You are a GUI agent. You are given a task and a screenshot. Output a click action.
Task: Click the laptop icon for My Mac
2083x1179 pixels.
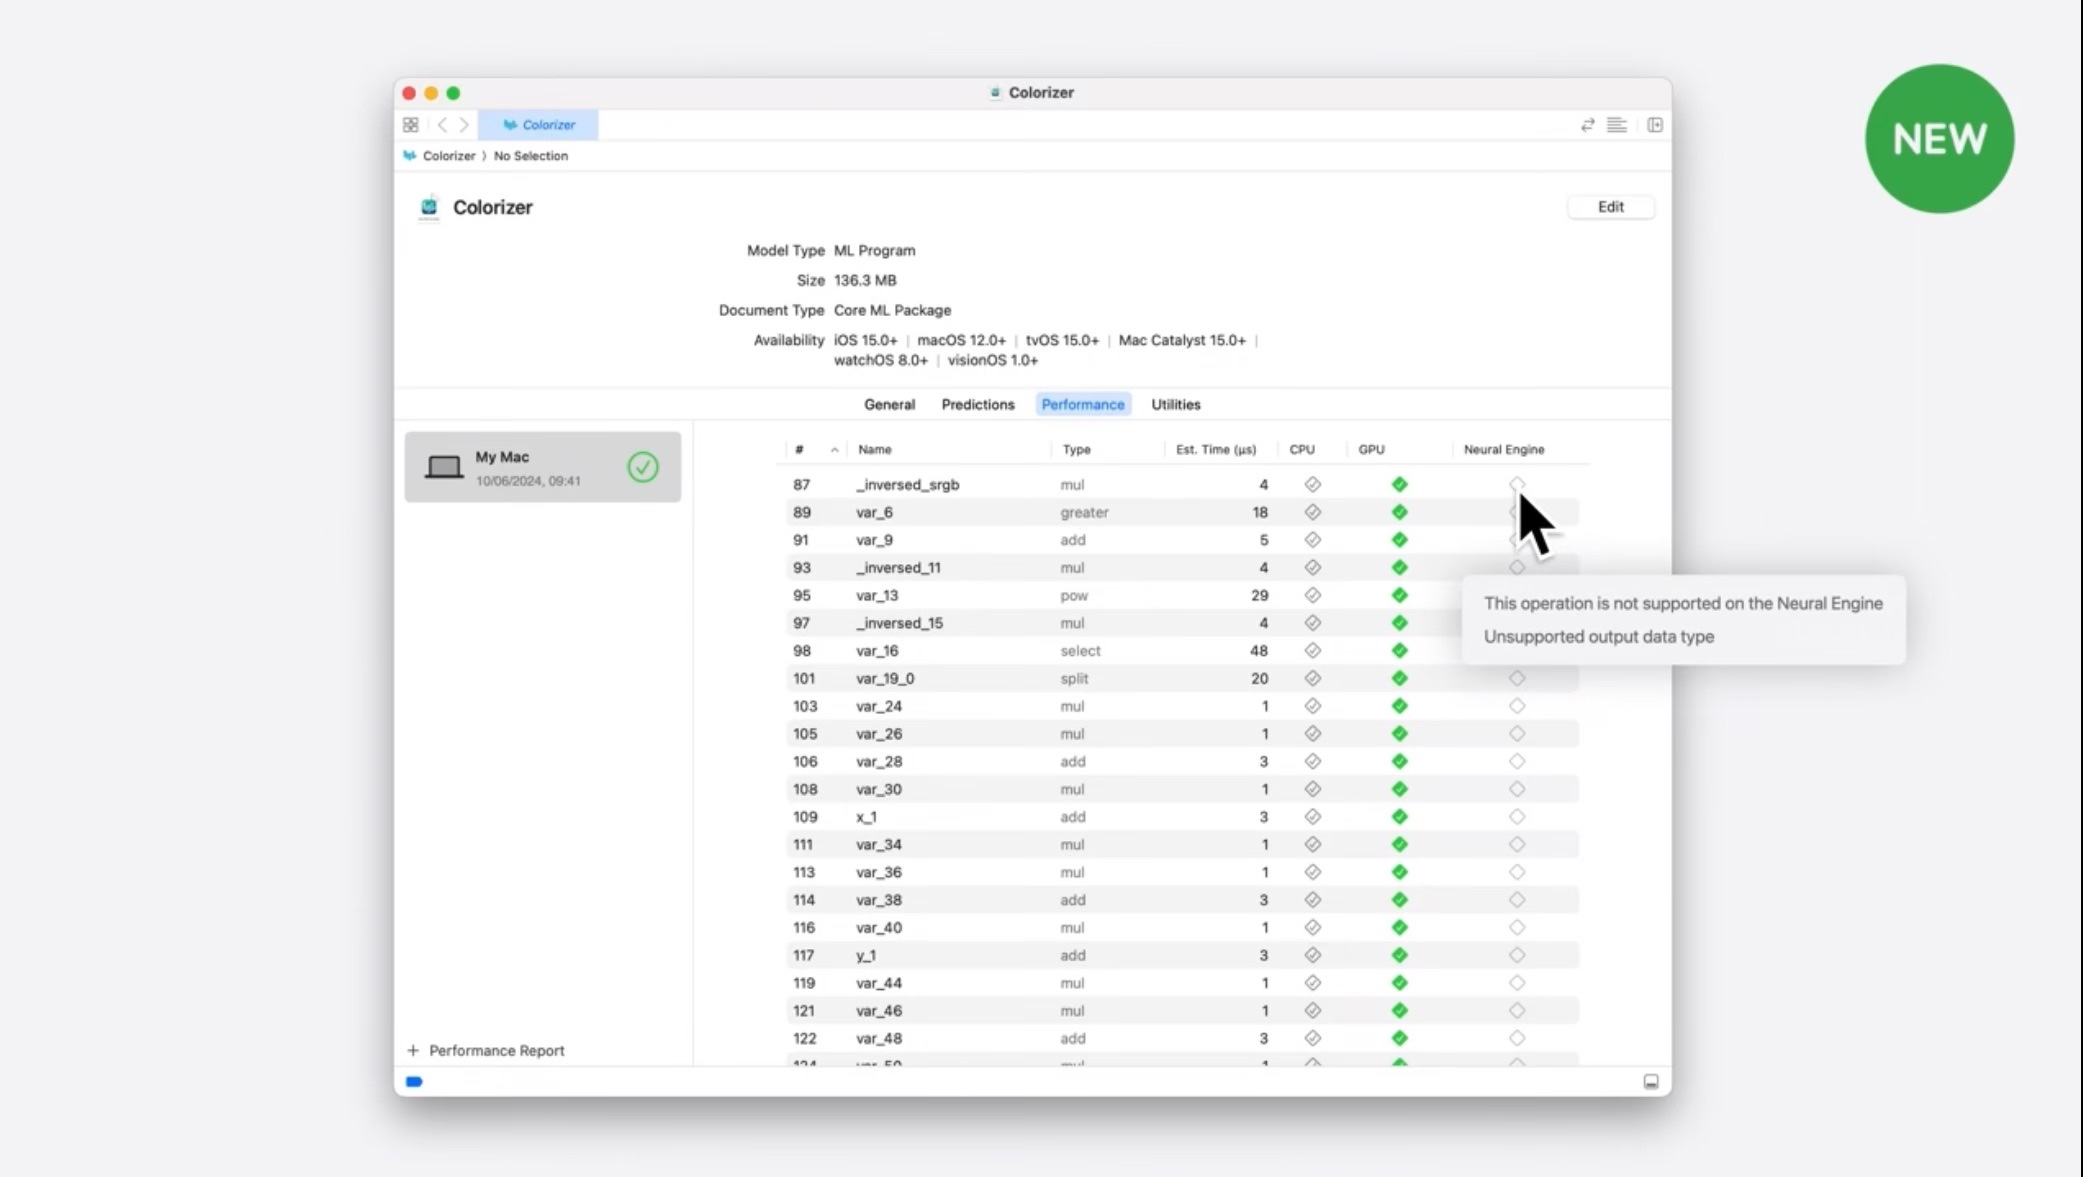coord(444,467)
